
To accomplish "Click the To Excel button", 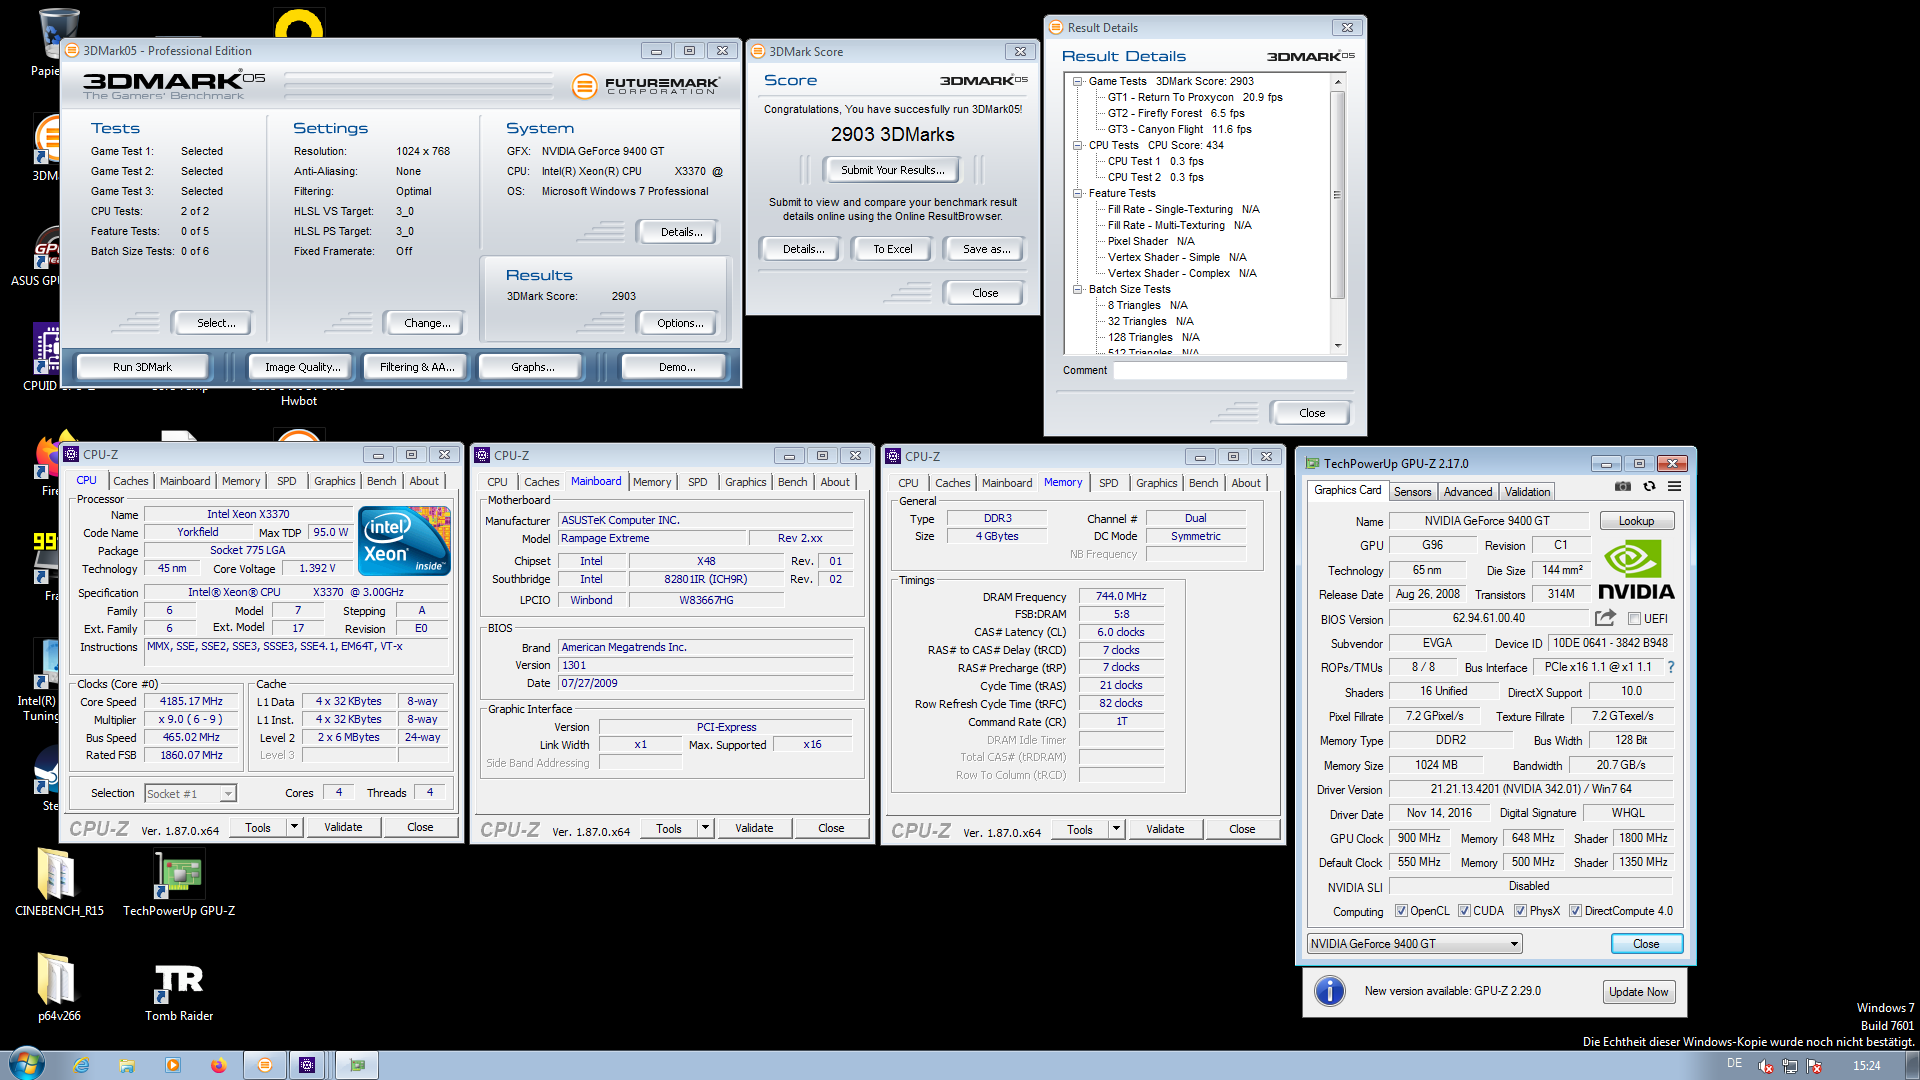I will pos(892,249).
